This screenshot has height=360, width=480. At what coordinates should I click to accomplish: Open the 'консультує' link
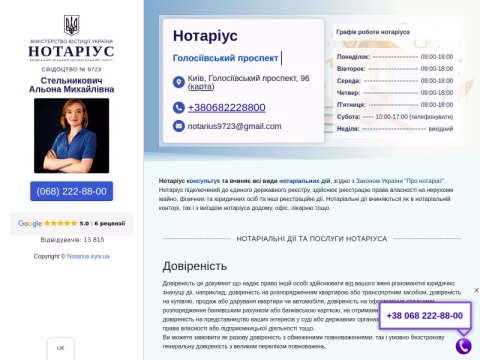tap(203, 181)
